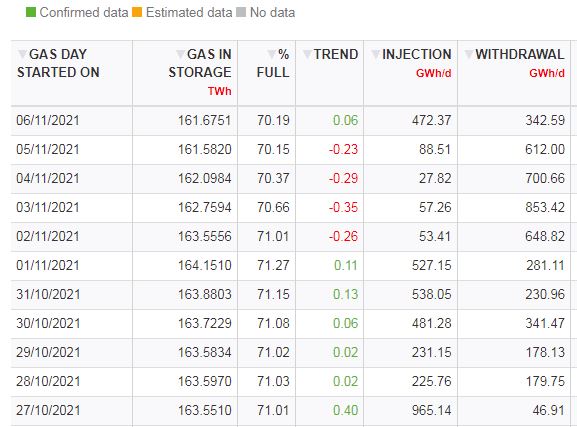577x427 pixels.
Task: Select the 05/11/2021 date cell
Action: pyautogui.click(x=48, y=149)
